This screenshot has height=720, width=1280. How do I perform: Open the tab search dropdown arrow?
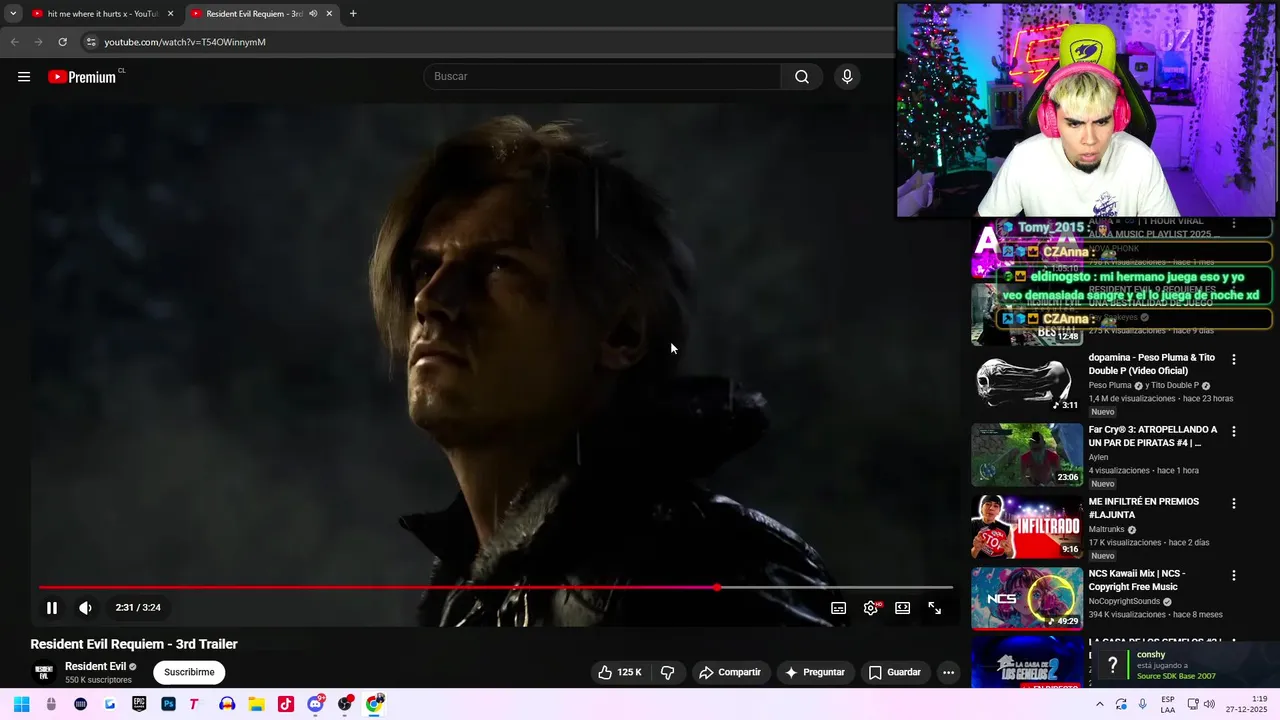tap(13, 14)
